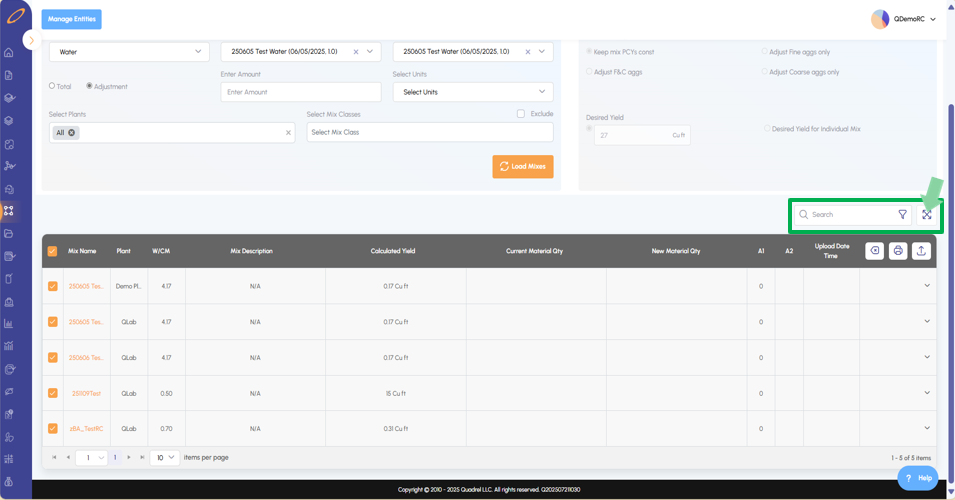Open the second 250605 Test Water dropdown arrow
This screenshot has height=500, width=955.
click(541, 52)
